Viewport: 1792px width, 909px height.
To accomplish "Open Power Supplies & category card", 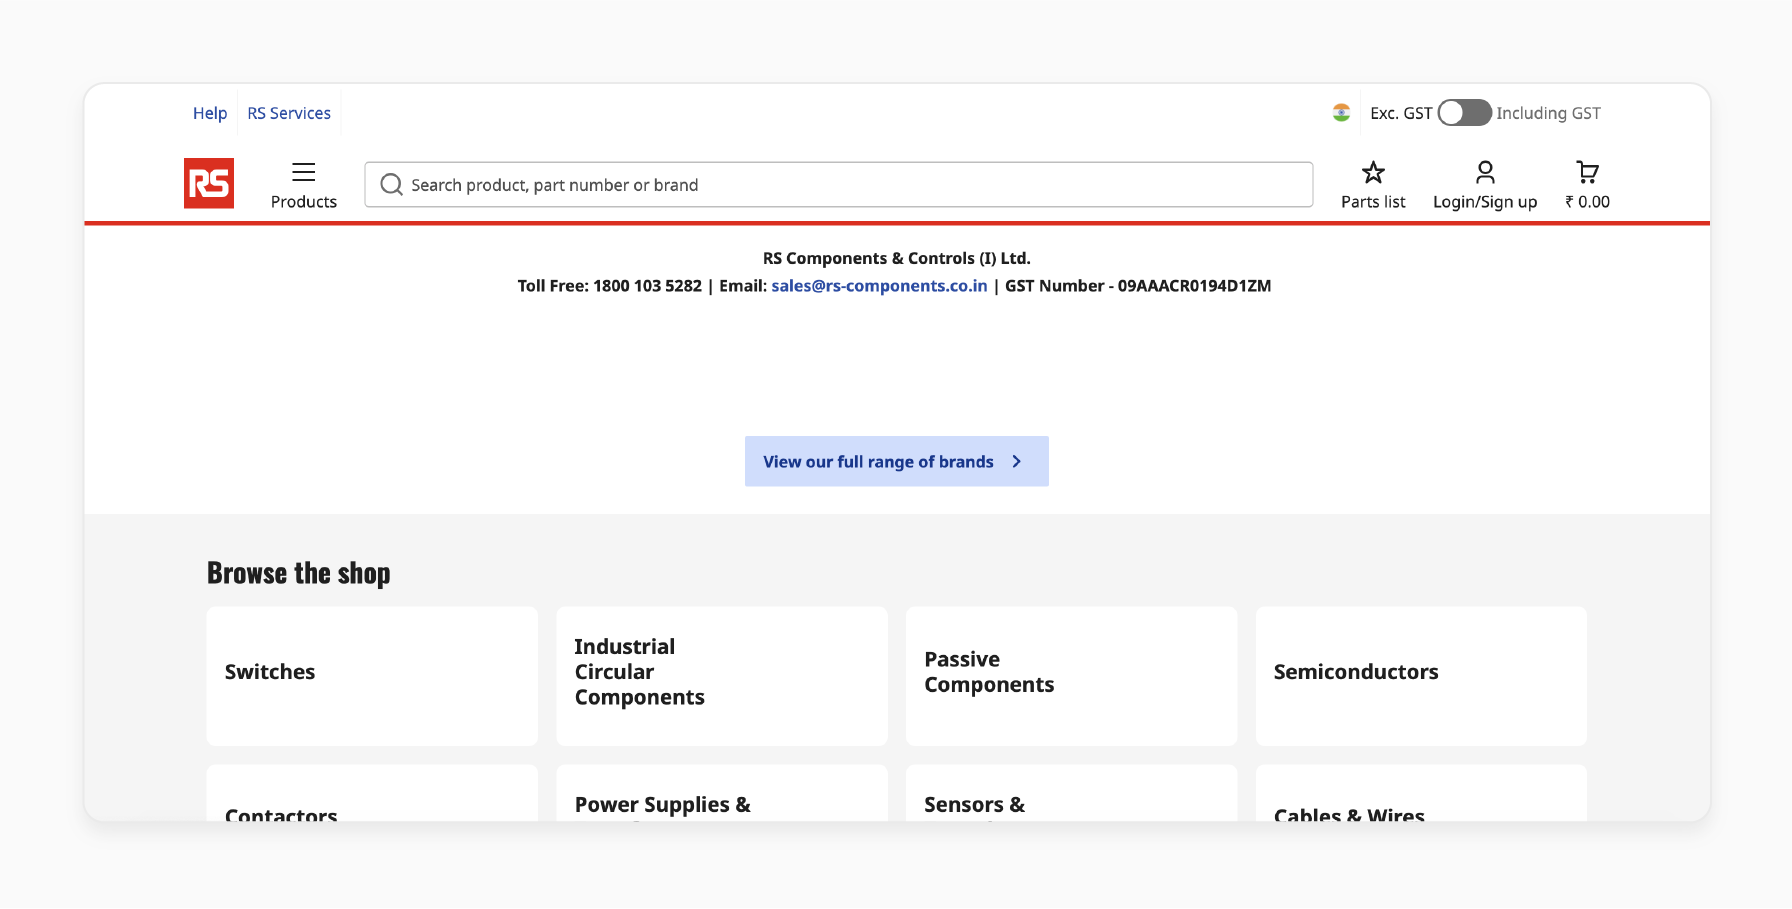I will click(722, 794).
